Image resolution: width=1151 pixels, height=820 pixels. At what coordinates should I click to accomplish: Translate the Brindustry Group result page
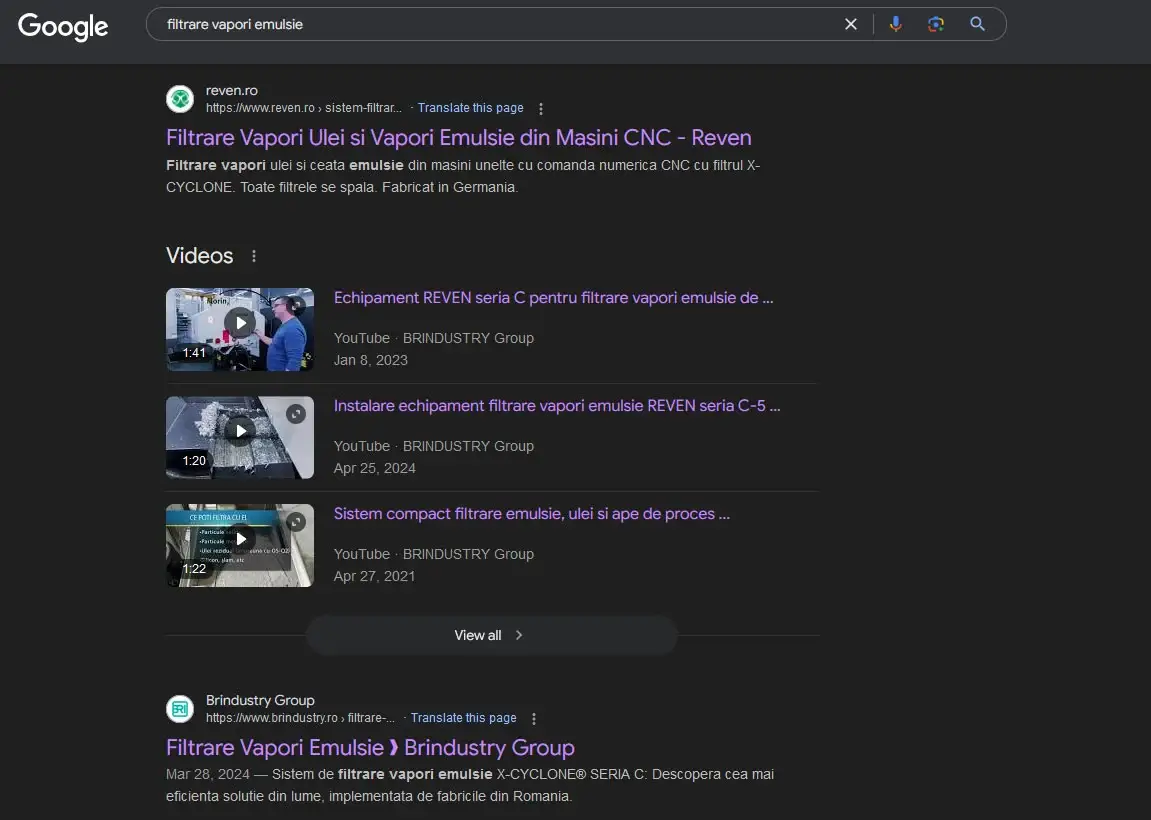463,718
